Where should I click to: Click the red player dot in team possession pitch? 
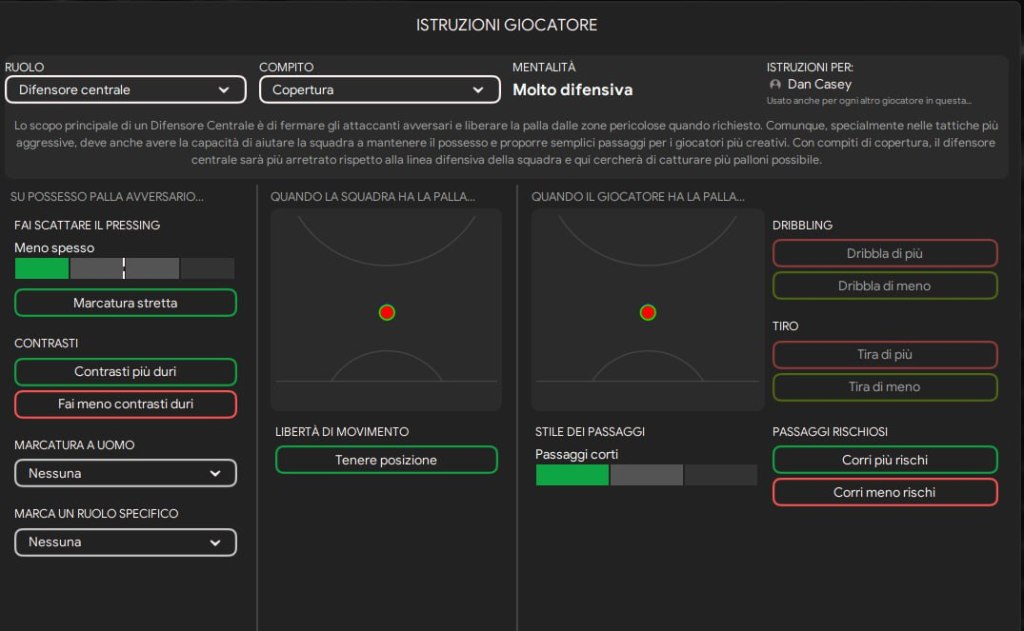pos(387,312)
